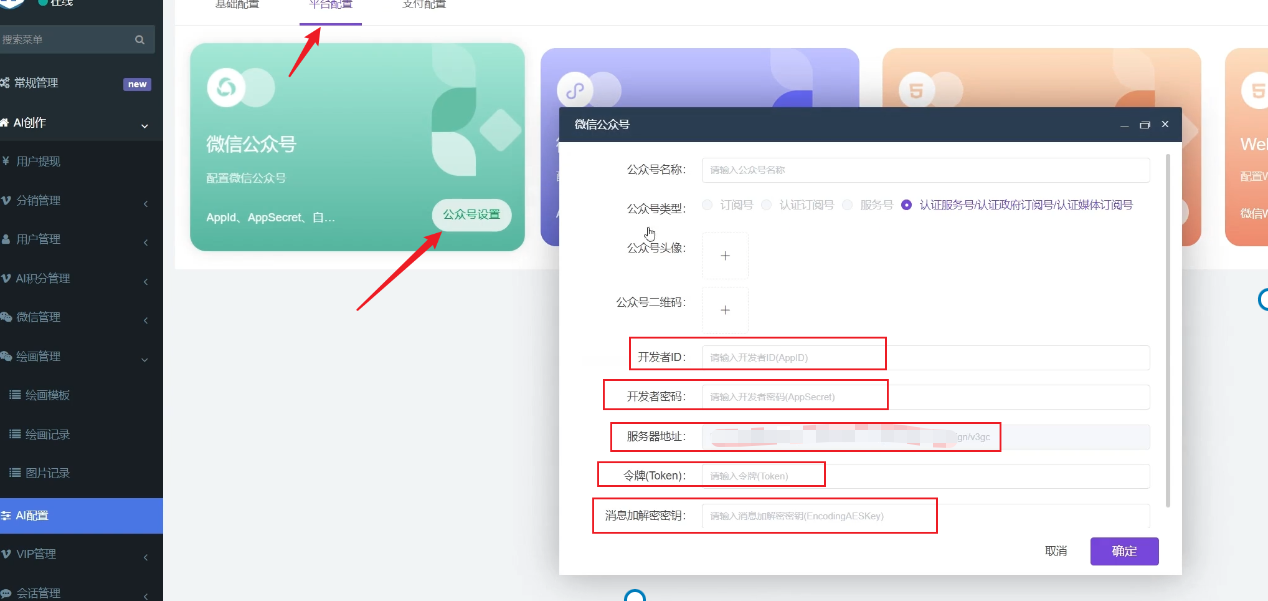This screenshot has height=601, width=1268.
Task: Click the 消息加解密密钥 EncodingAESKey input field
Action: pyautogui.click(x=926, y=516)
